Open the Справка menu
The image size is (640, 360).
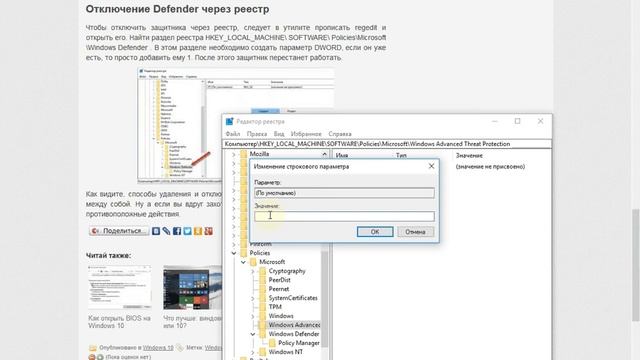coord(340,134)
